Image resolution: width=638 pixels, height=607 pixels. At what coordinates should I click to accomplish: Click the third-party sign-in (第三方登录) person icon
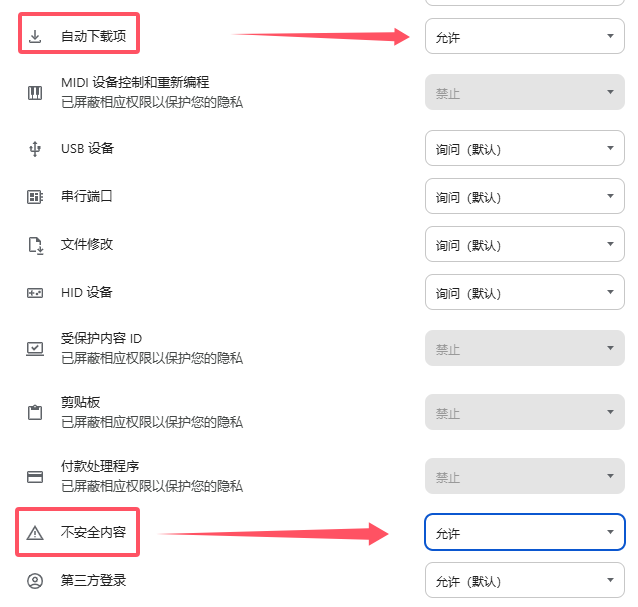click(35, 581)
